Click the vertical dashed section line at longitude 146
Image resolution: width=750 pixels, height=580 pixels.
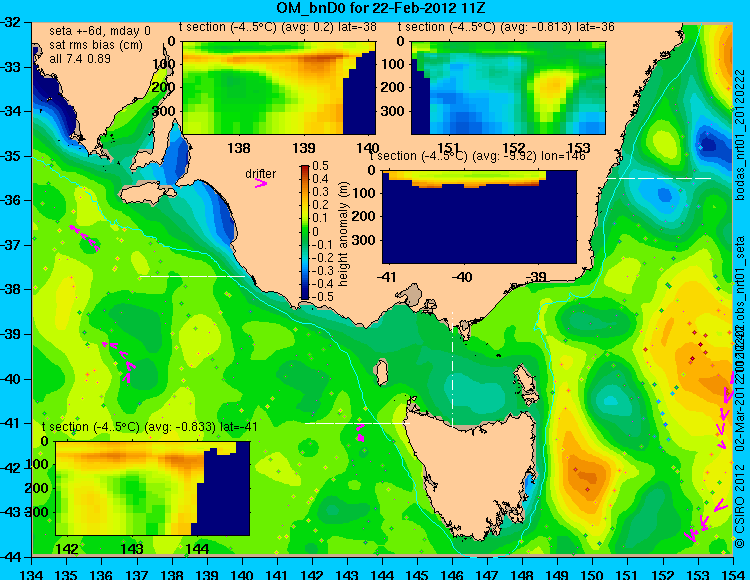click(x=452, y=369)
